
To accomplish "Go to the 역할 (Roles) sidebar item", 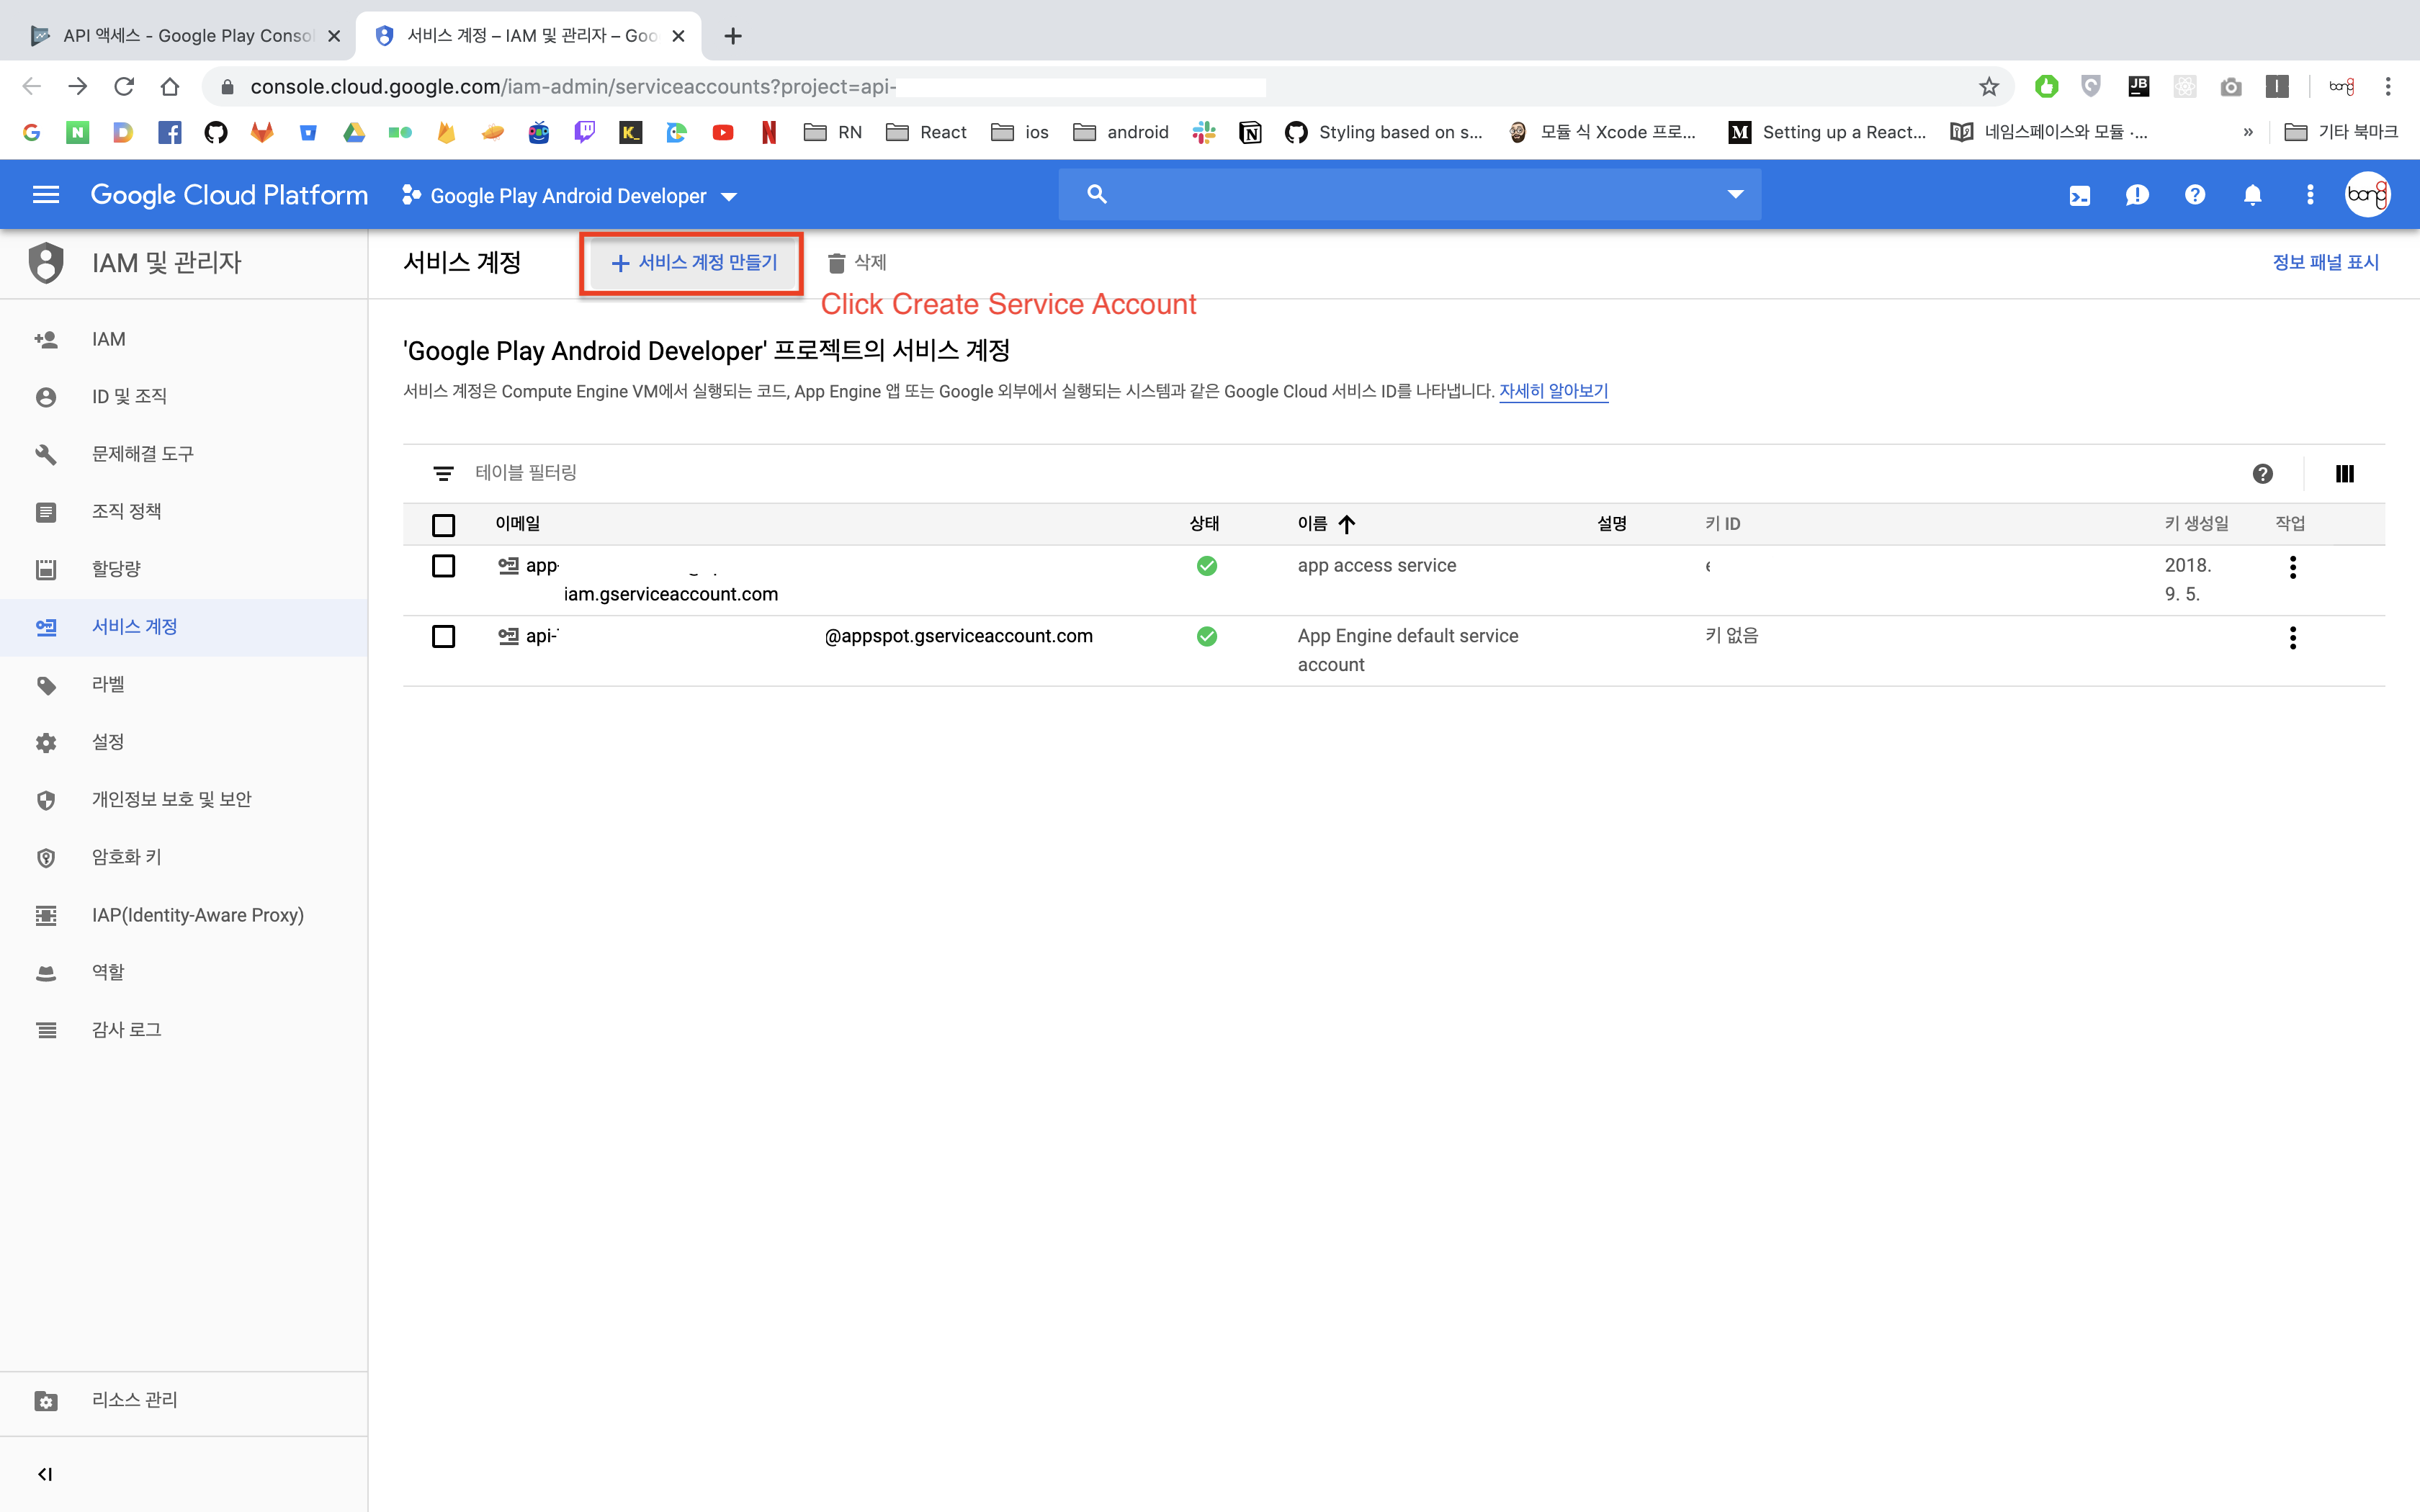I will pos(108,971).
